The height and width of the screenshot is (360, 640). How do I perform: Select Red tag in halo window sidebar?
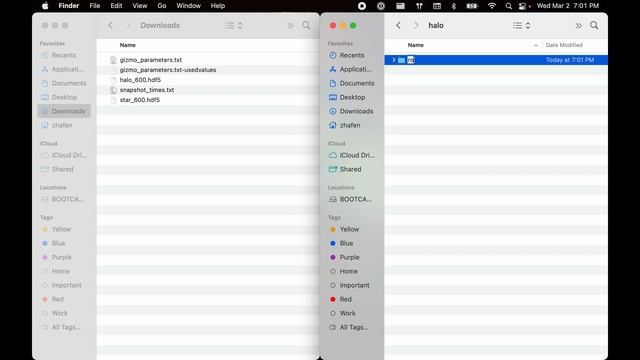coord(341,299)
